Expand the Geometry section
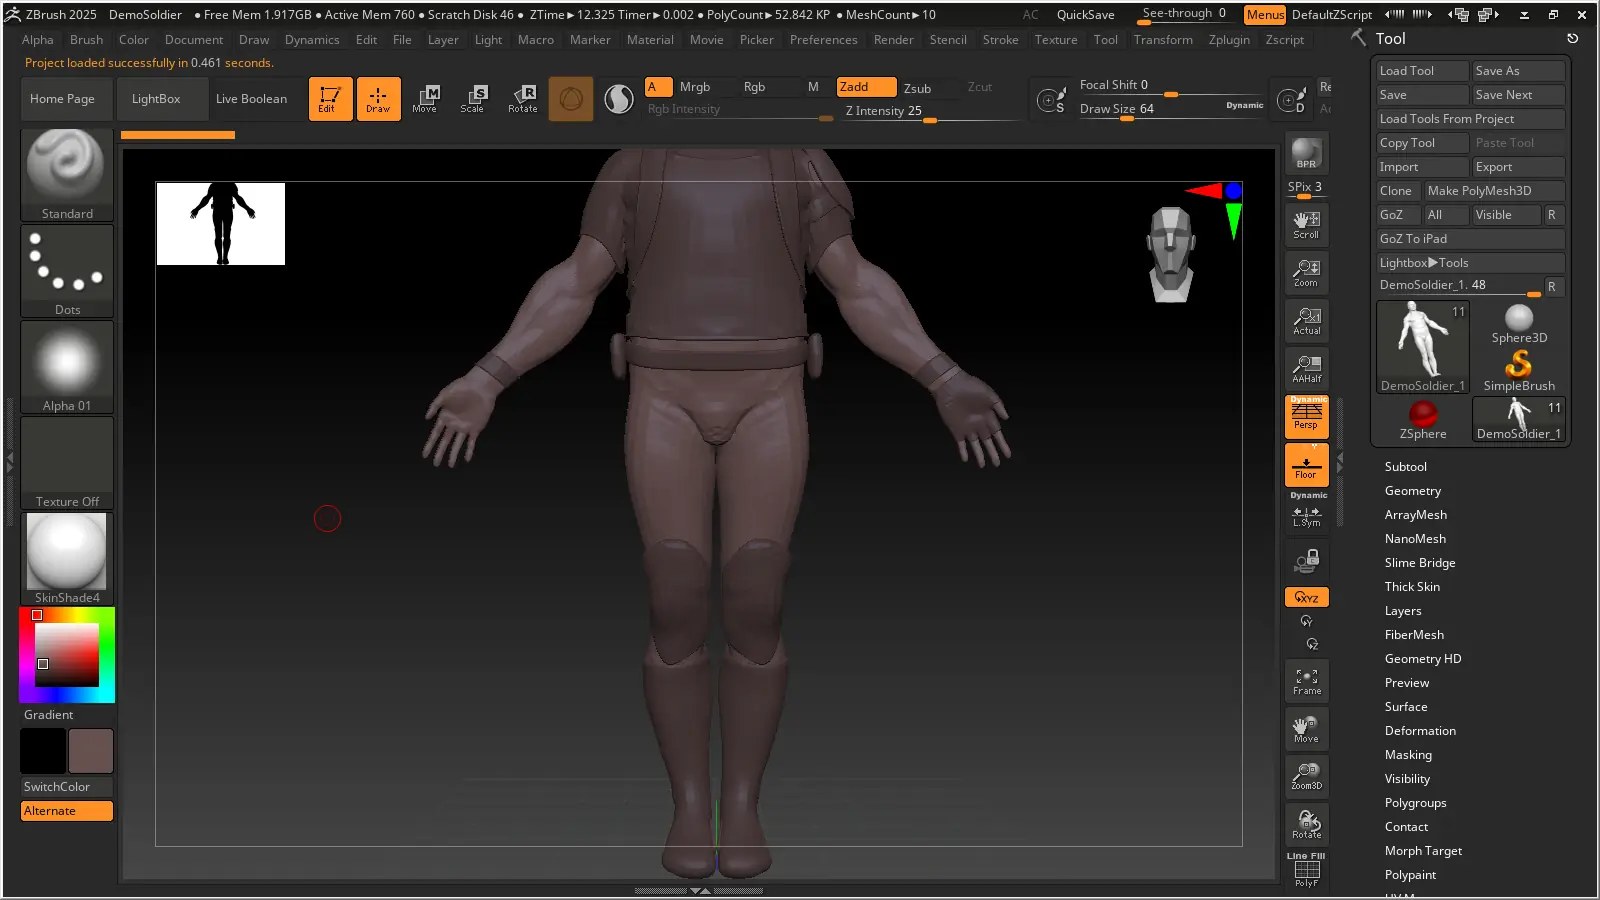Viewport: 1600px width, 900px height. click(x=1412, y=491)
